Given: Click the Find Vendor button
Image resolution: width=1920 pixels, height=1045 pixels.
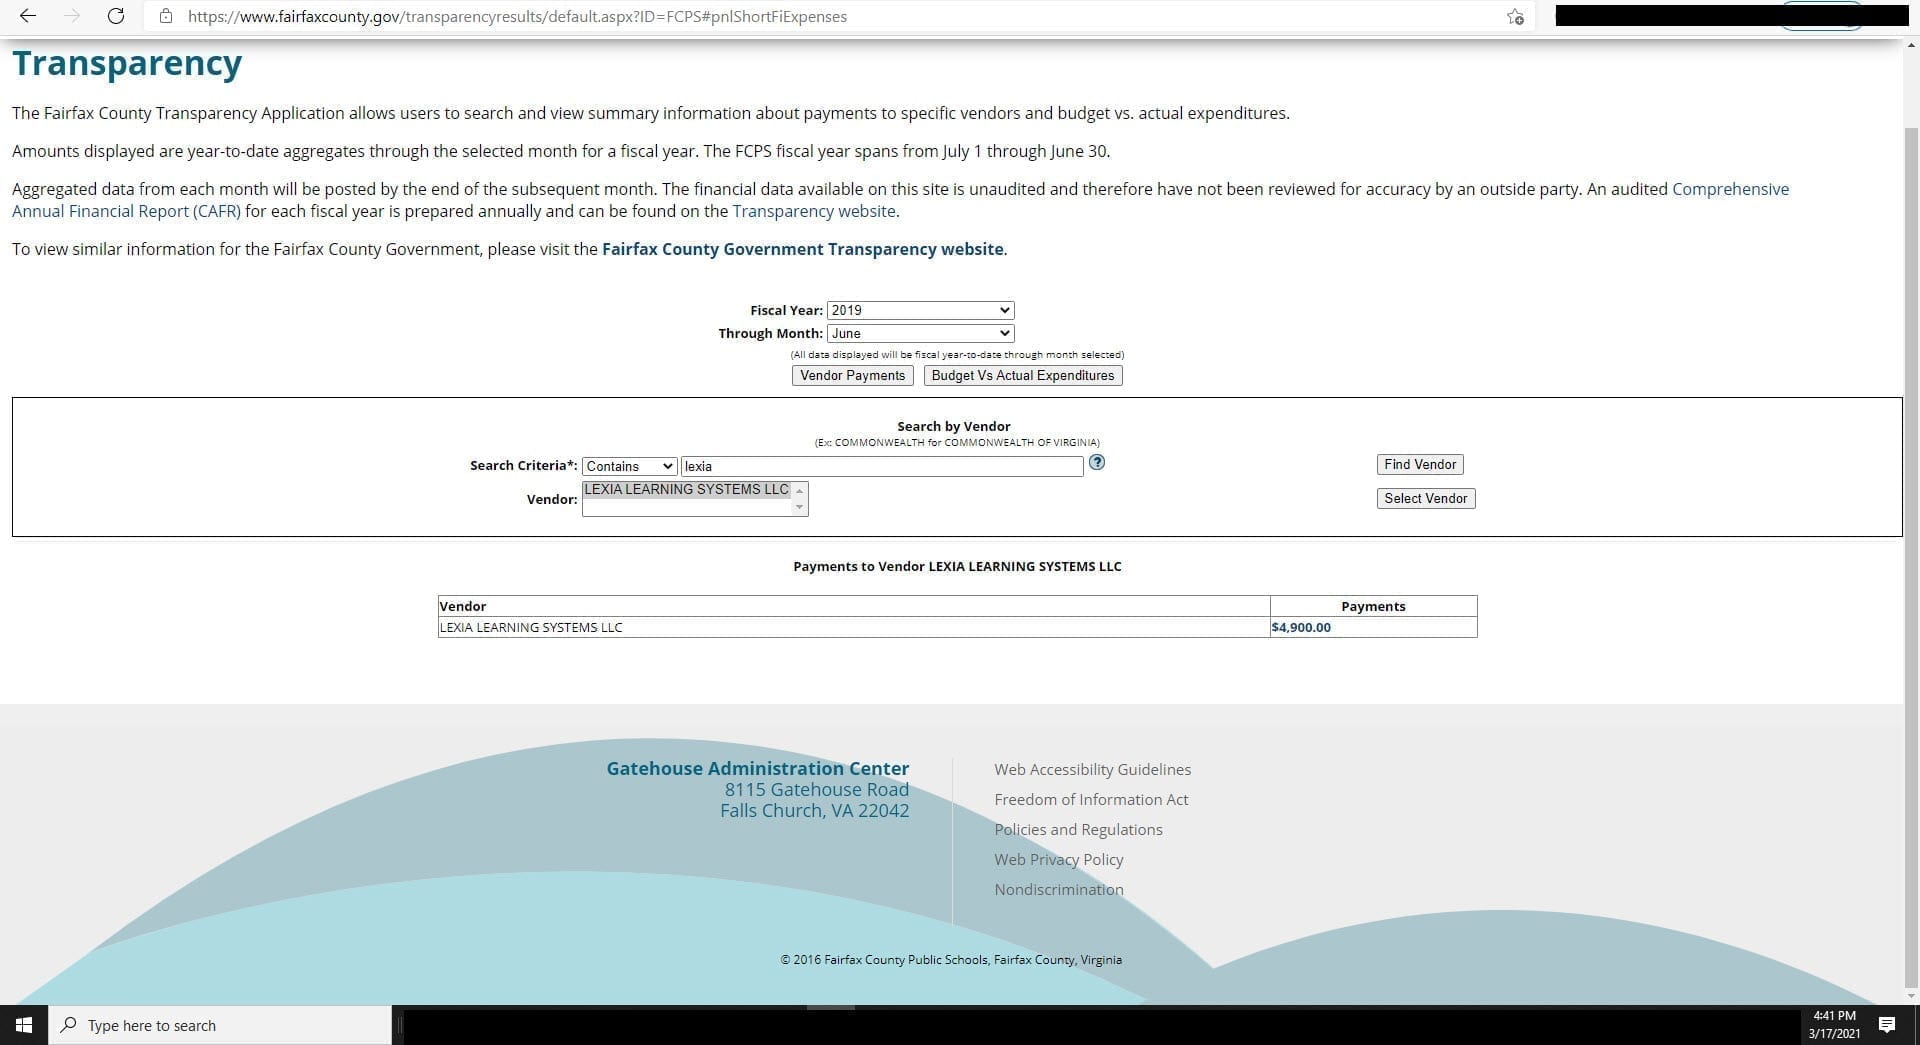Looking at the screenshot, I should pyautogui.click(x=1420, y=464).
